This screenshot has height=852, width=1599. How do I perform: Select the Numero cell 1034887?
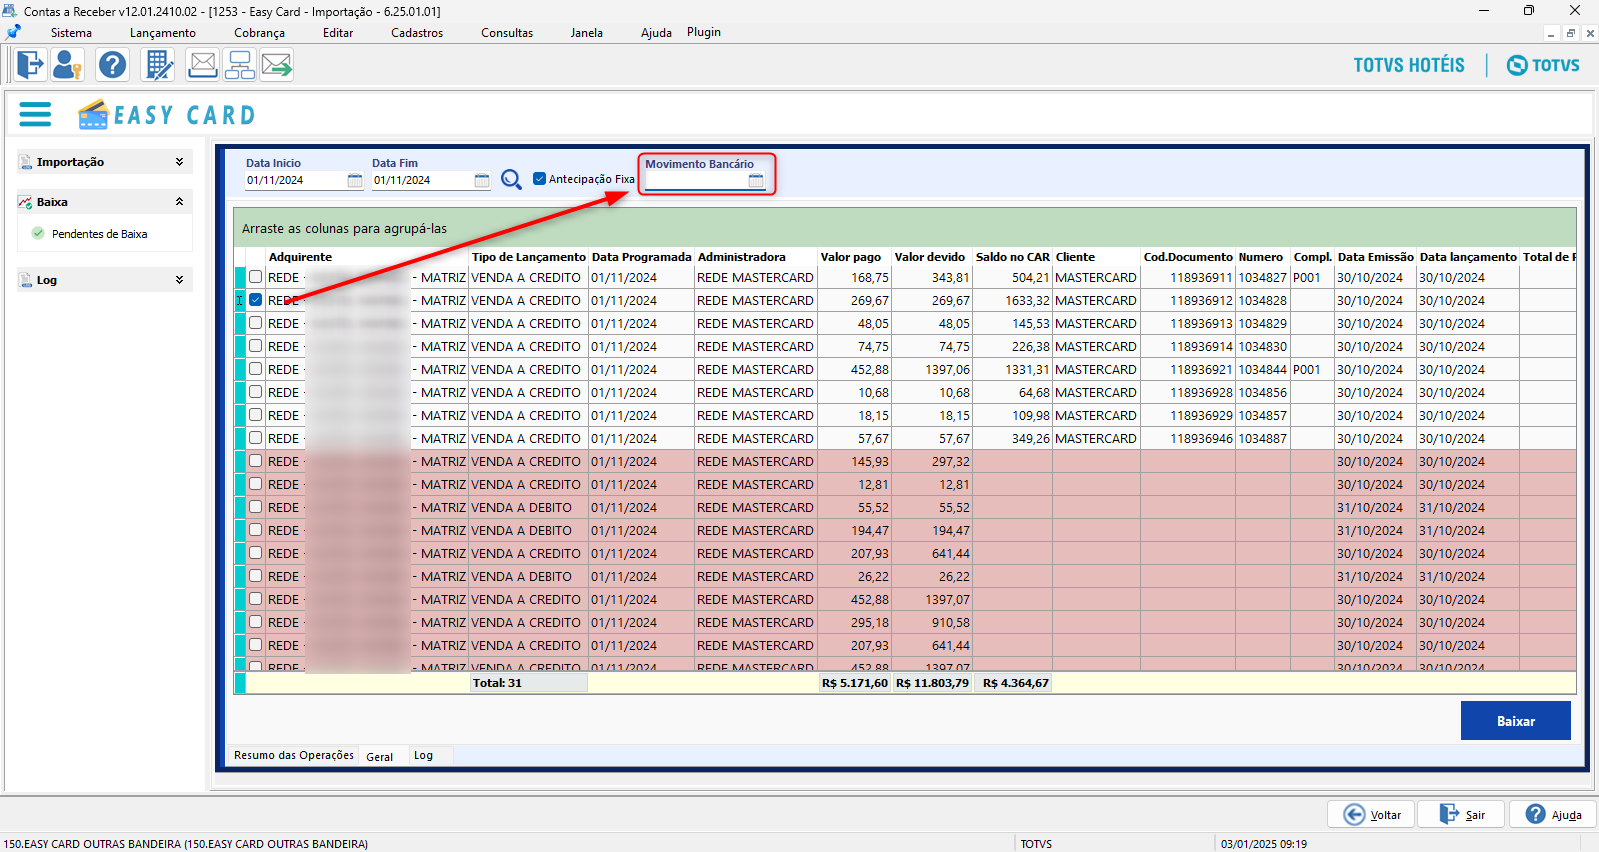(1263, 439)
